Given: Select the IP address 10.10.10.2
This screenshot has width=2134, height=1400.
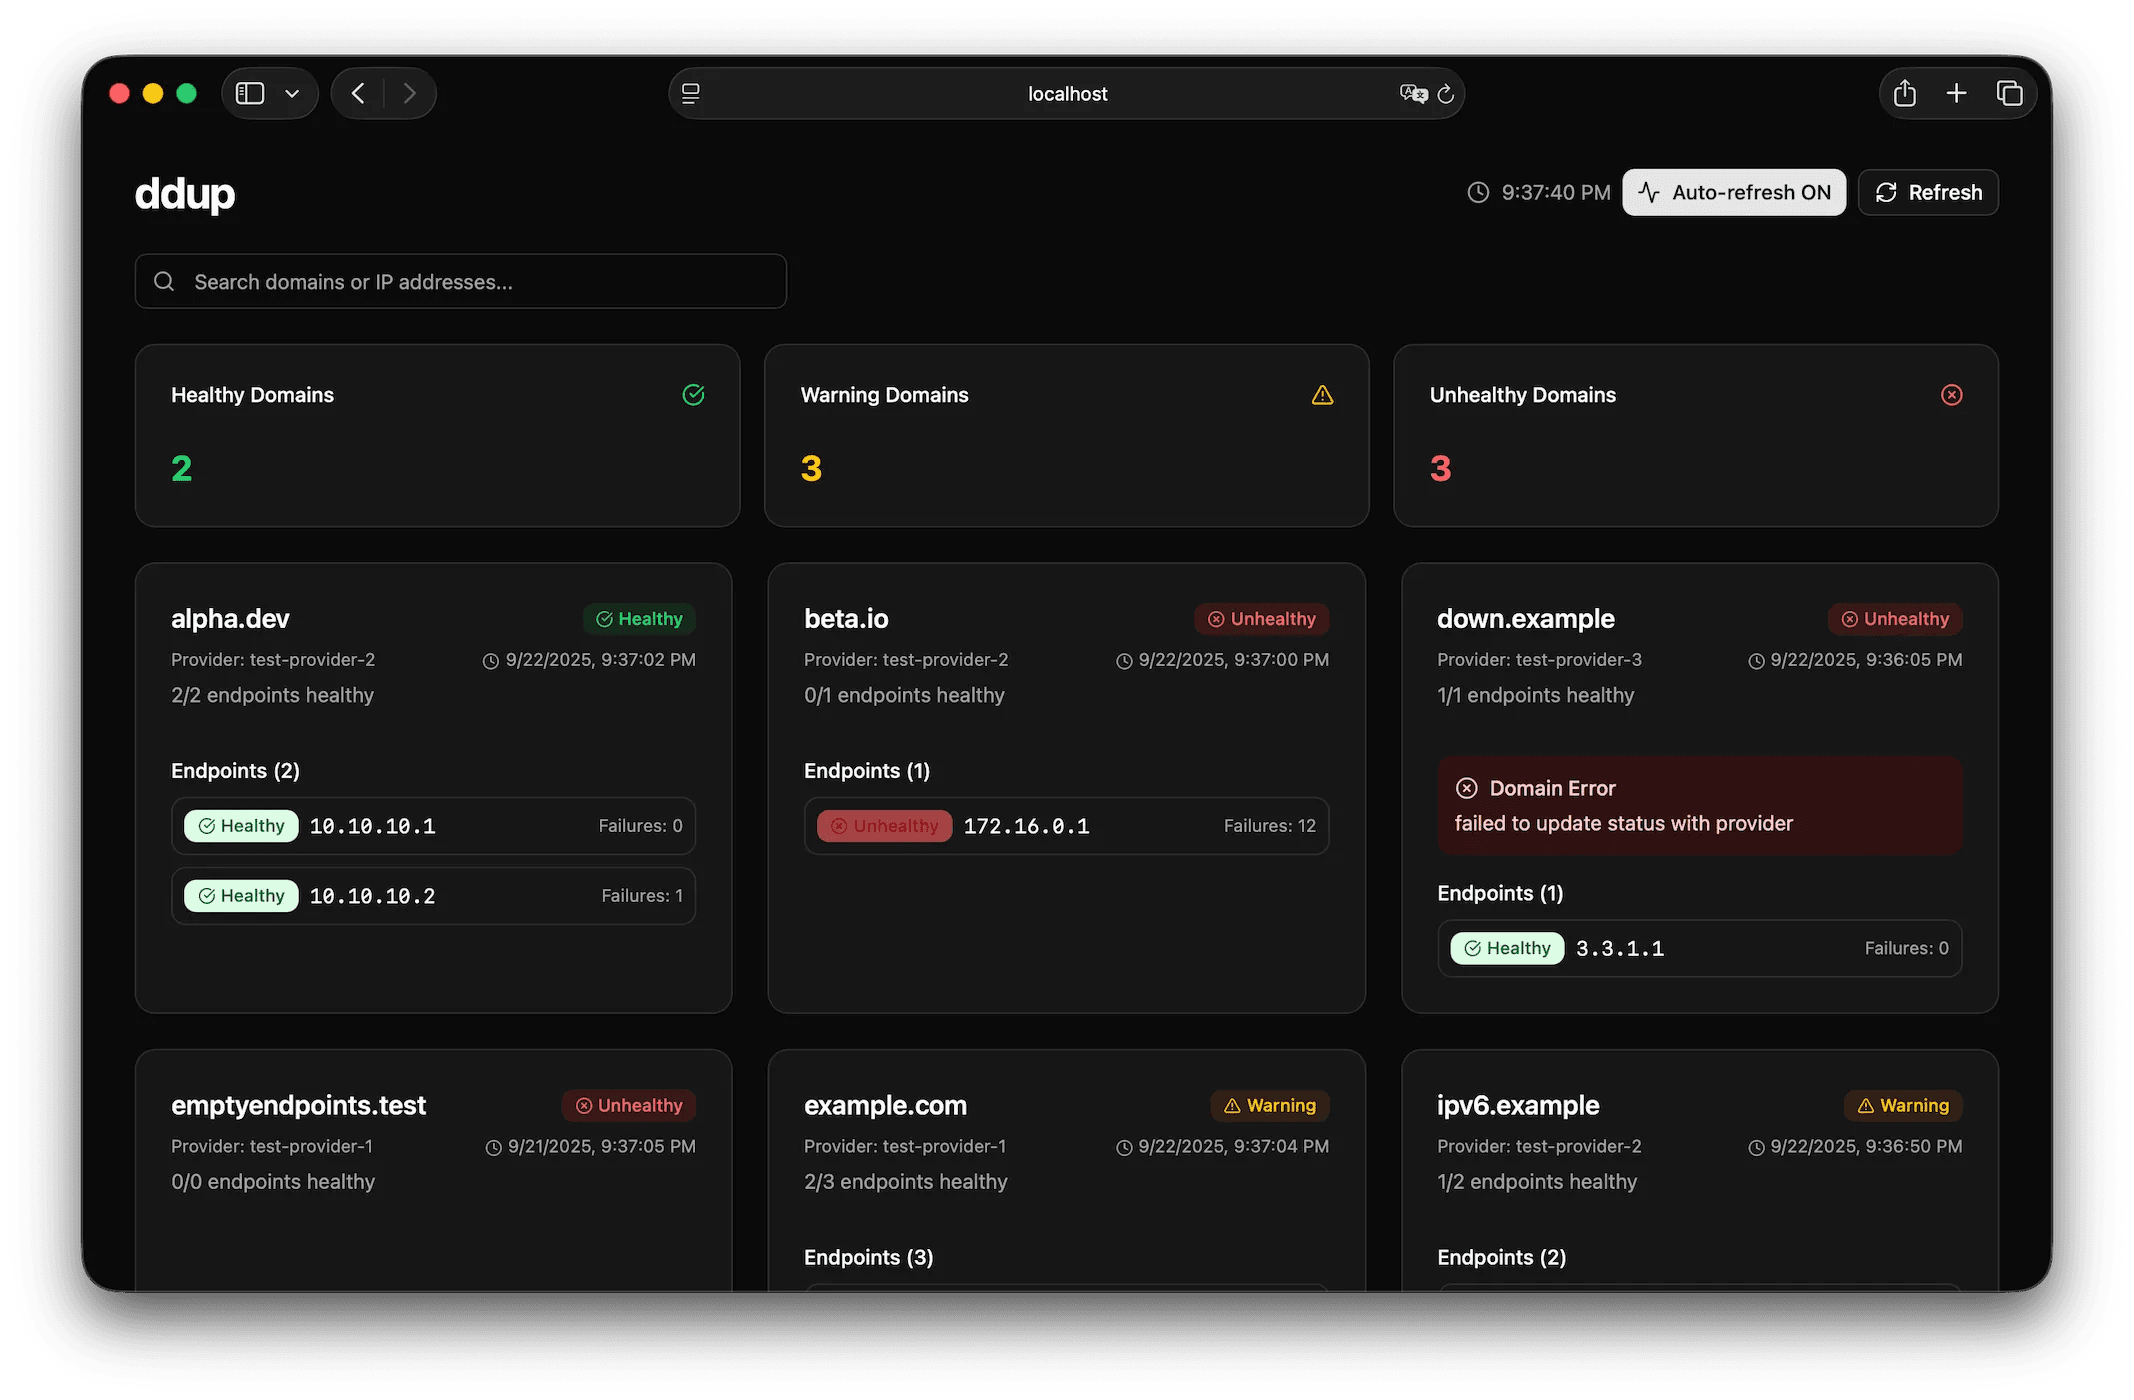Looking at the screenshot, I should (x=372, y=896).
